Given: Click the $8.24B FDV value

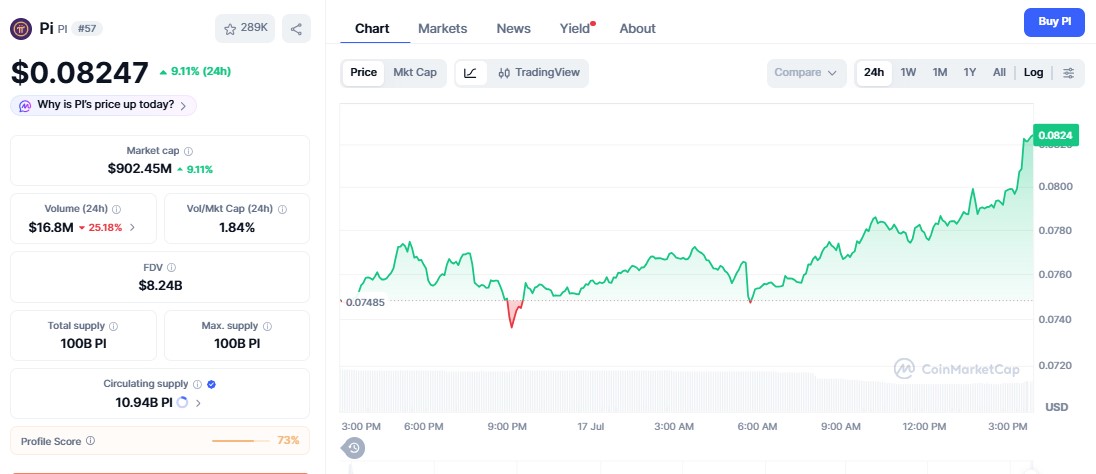Looking at the screenshot, I should (160, 285).
